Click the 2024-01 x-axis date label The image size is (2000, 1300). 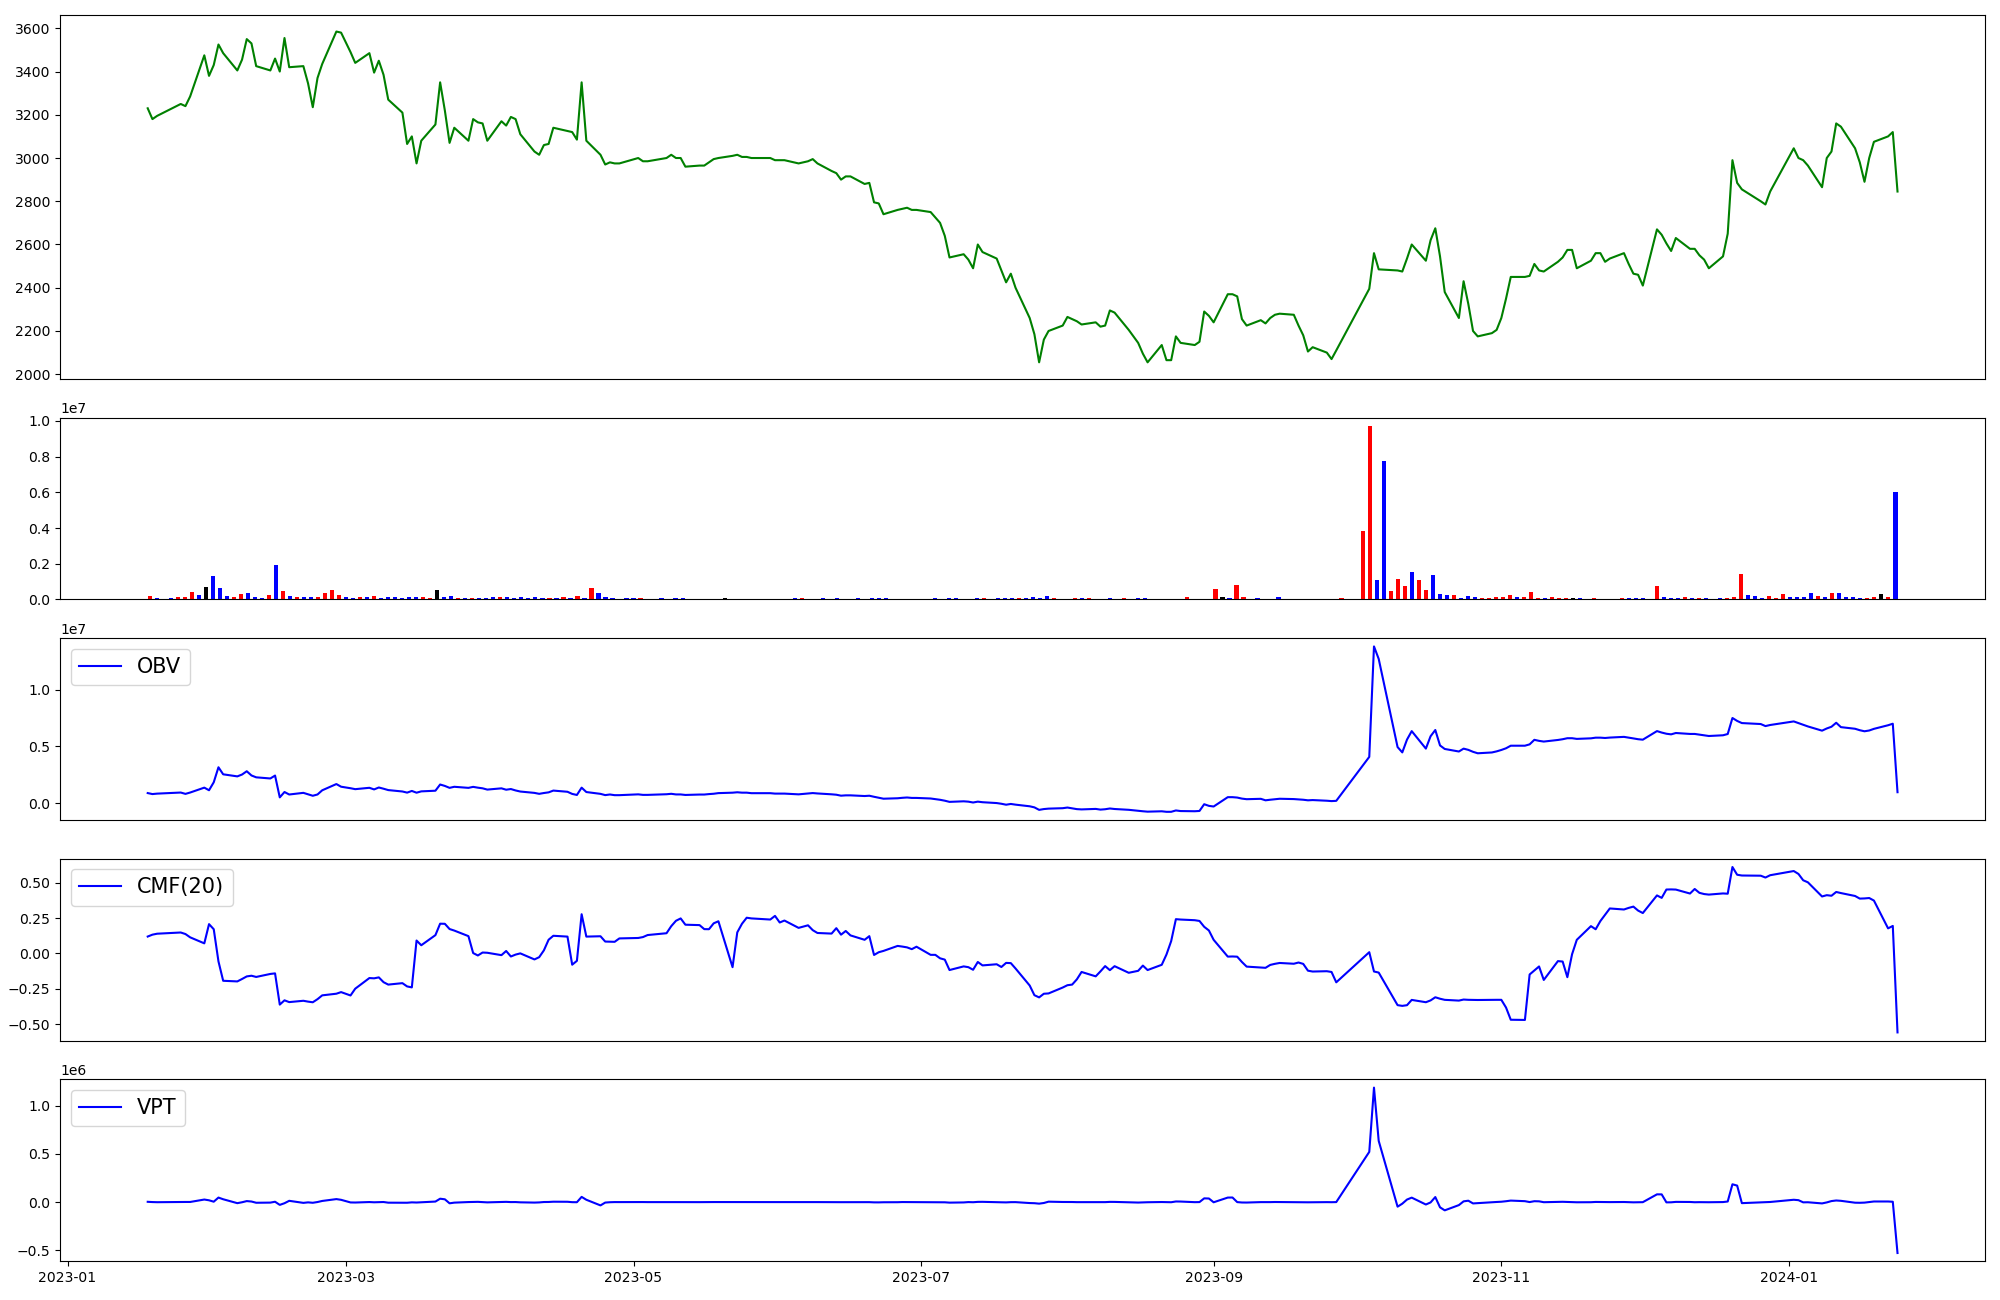pyautogui.click(x=1789, y=1277)
